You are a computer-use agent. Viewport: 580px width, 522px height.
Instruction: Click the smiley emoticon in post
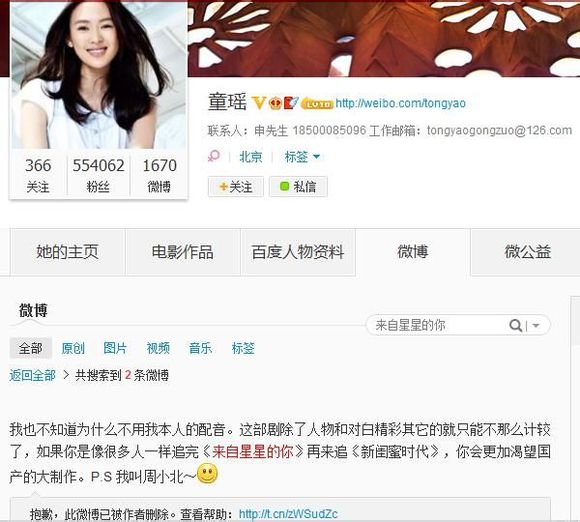pos(207,474)
